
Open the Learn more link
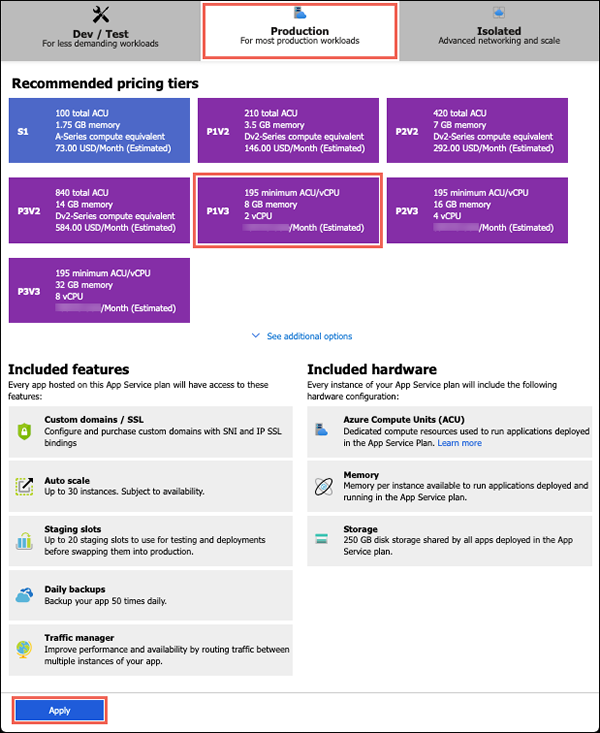point(459,443)
